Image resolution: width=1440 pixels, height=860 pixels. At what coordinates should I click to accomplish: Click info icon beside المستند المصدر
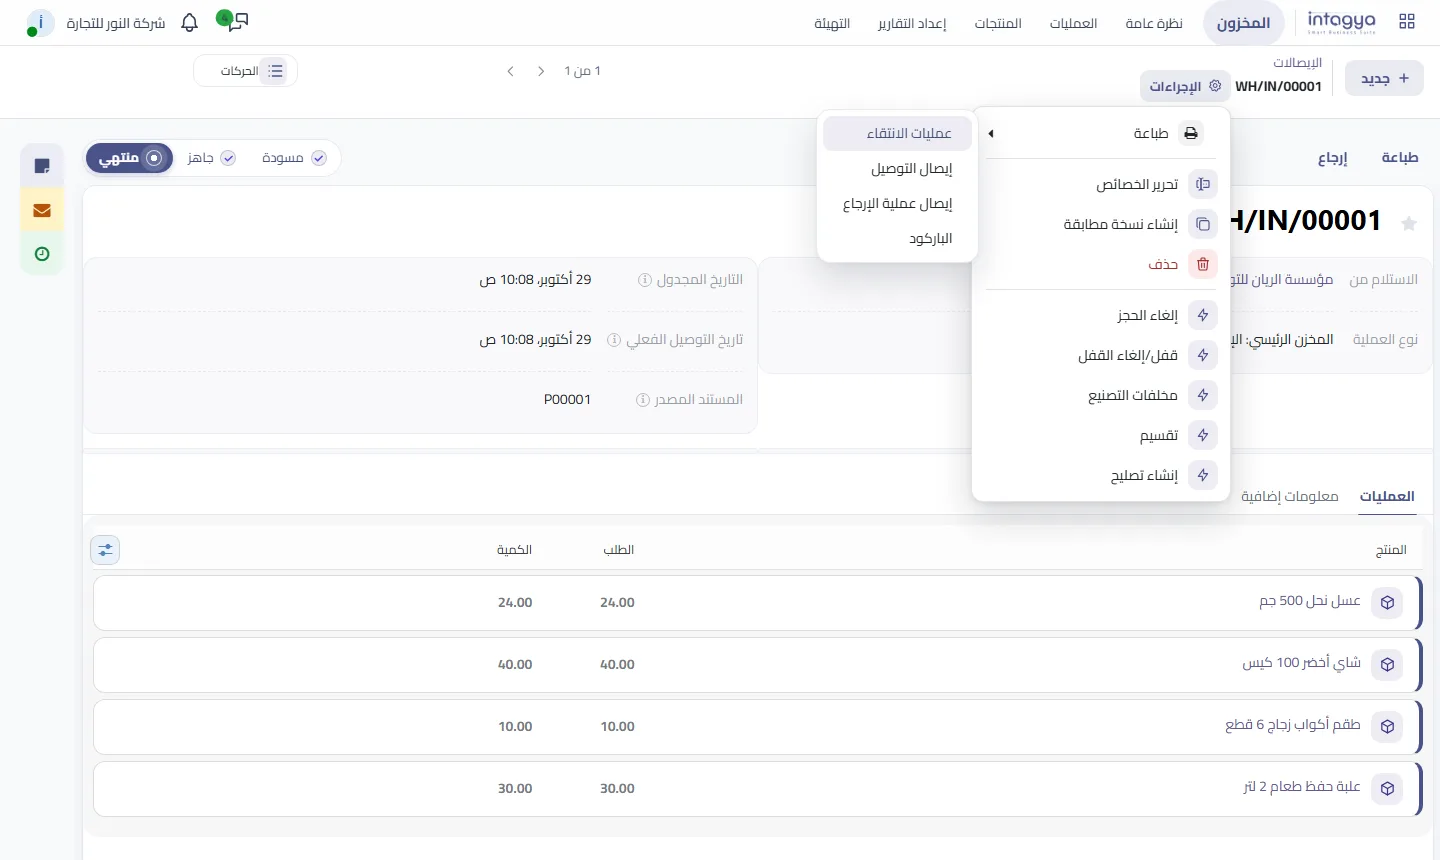643,400
